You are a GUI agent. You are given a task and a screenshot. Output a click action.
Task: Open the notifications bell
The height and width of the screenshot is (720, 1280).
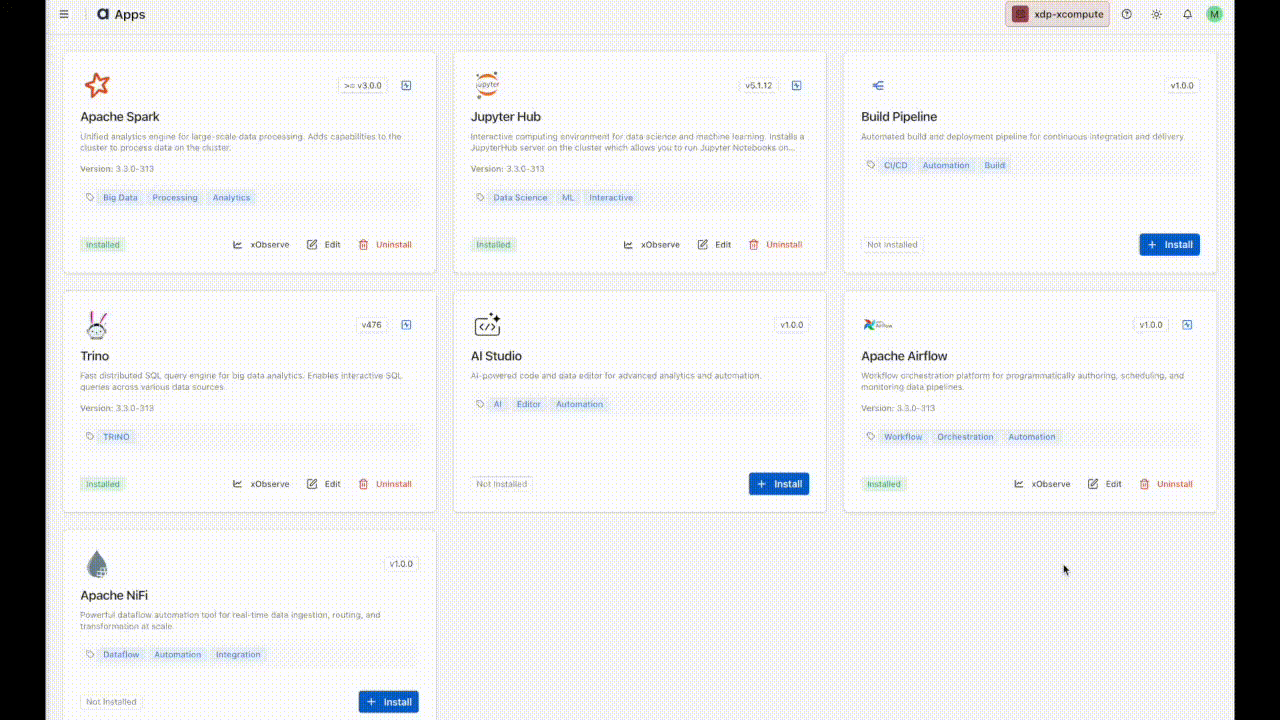coord(1187,14)
